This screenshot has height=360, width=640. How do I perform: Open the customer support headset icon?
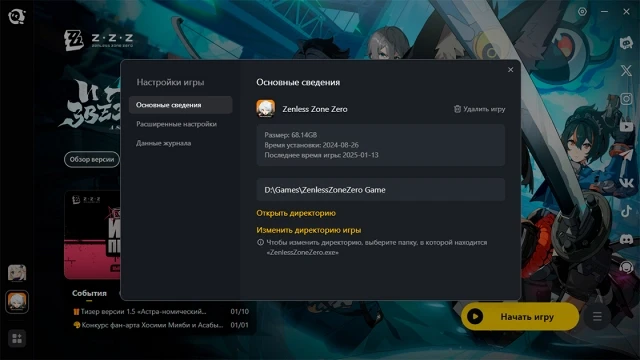tap(626, 267)
